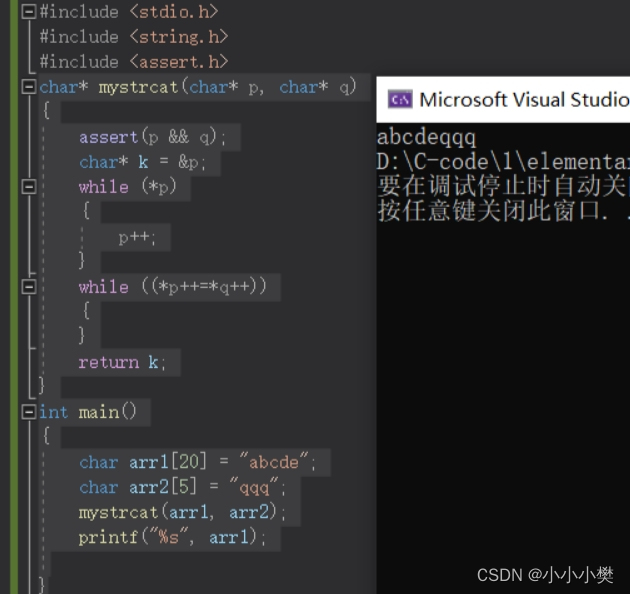Click the main function name

point(99,412)
